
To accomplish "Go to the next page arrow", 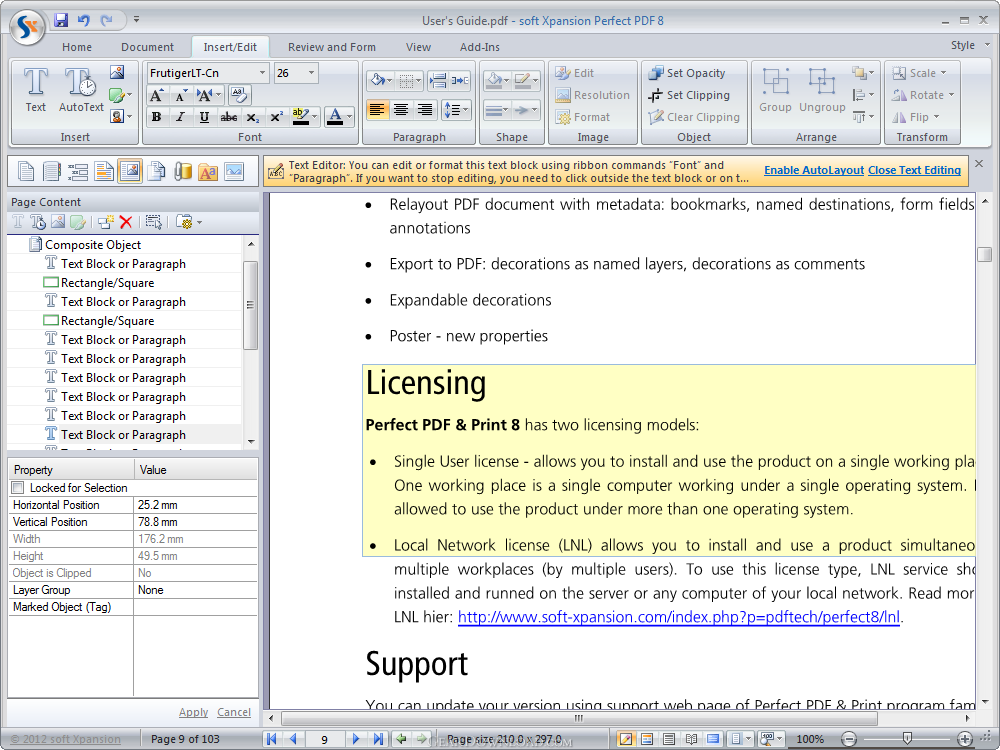I will tap(355, 739).
